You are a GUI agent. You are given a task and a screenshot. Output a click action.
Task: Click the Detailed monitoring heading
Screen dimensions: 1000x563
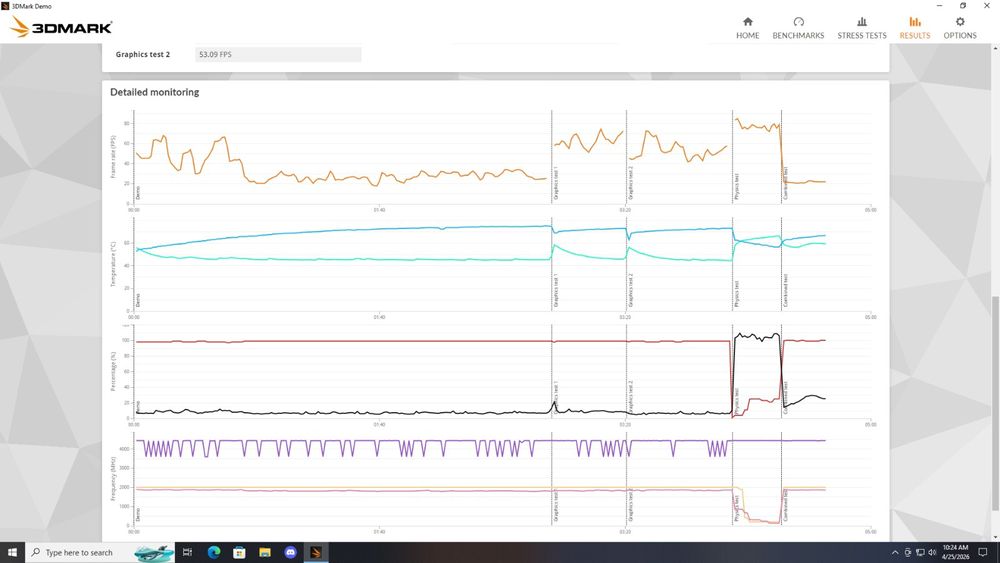point(154,92)
